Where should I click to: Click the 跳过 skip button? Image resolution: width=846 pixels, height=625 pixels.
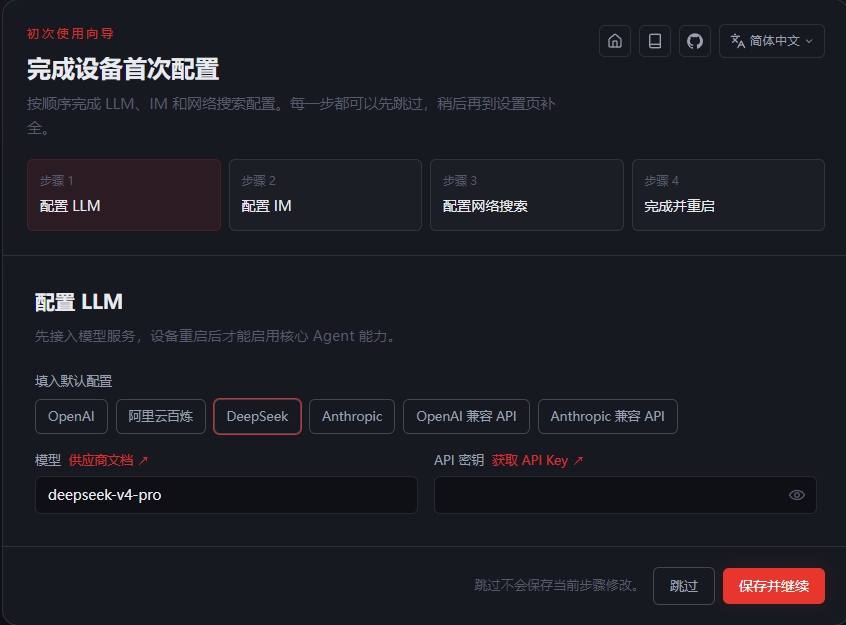684,586
